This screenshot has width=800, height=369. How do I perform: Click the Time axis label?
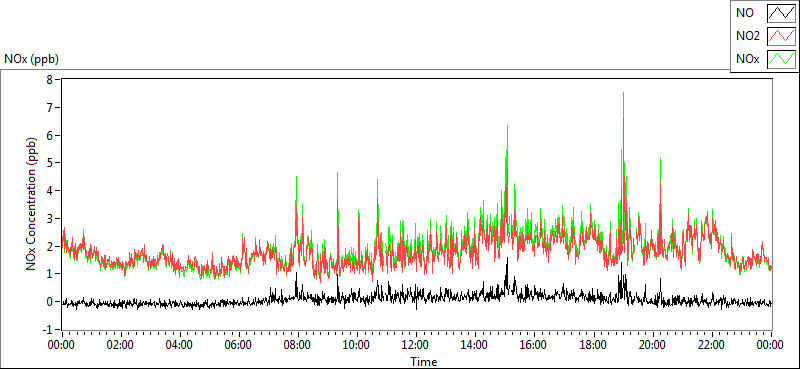pyautogui.click(x=423, y=362)
